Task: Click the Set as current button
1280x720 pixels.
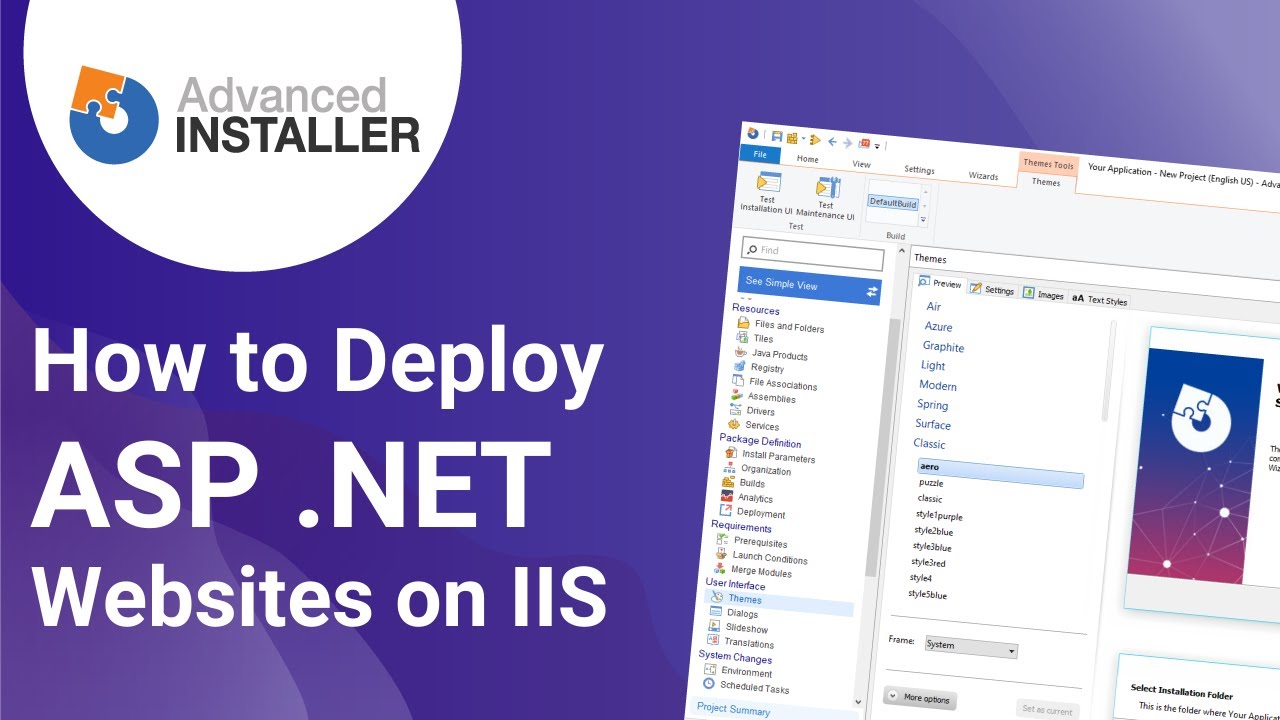Action: [x=1047, y=711]
